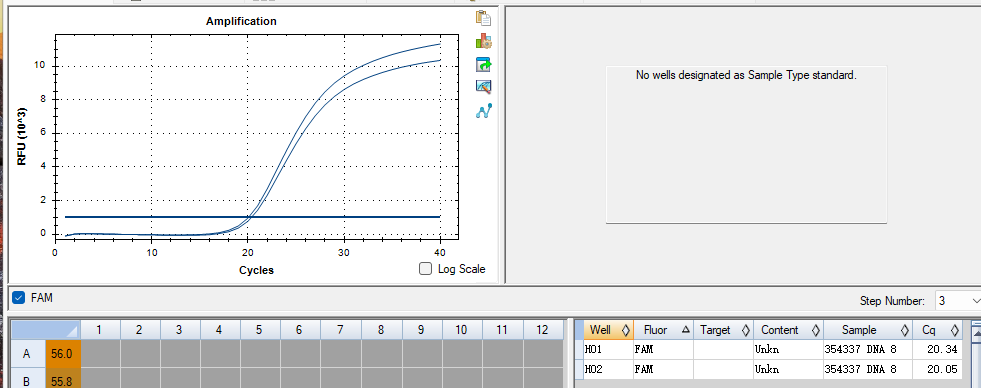981x388 pixels.
Task: Select orange well showing 55.8
Action: tap(63, 379)
